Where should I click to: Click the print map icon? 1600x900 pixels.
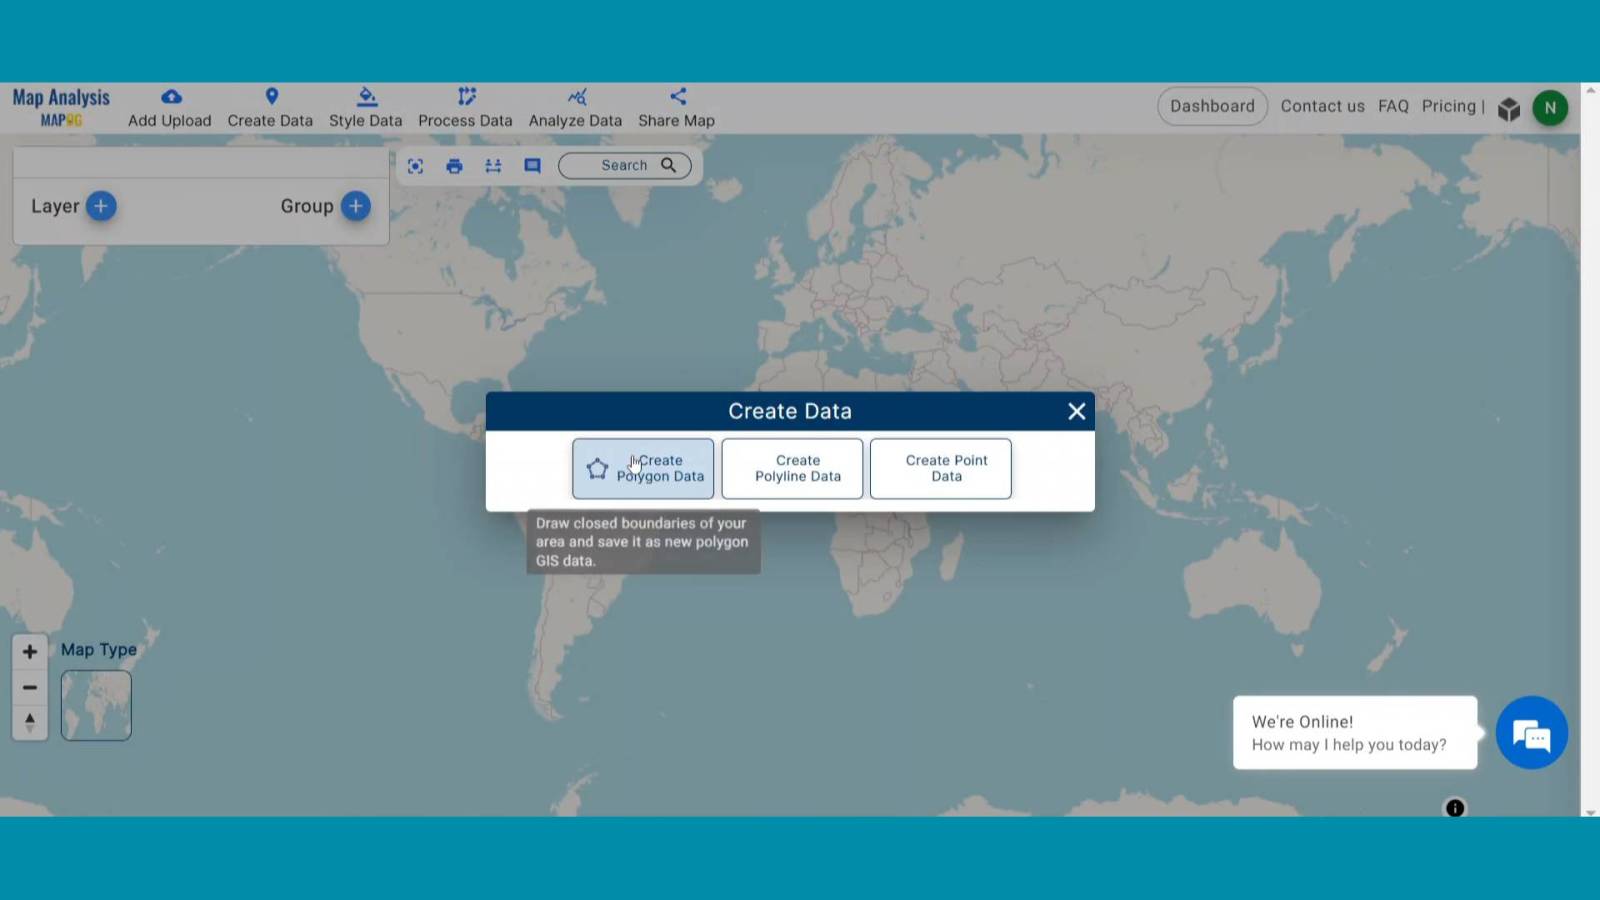(454, 166)
